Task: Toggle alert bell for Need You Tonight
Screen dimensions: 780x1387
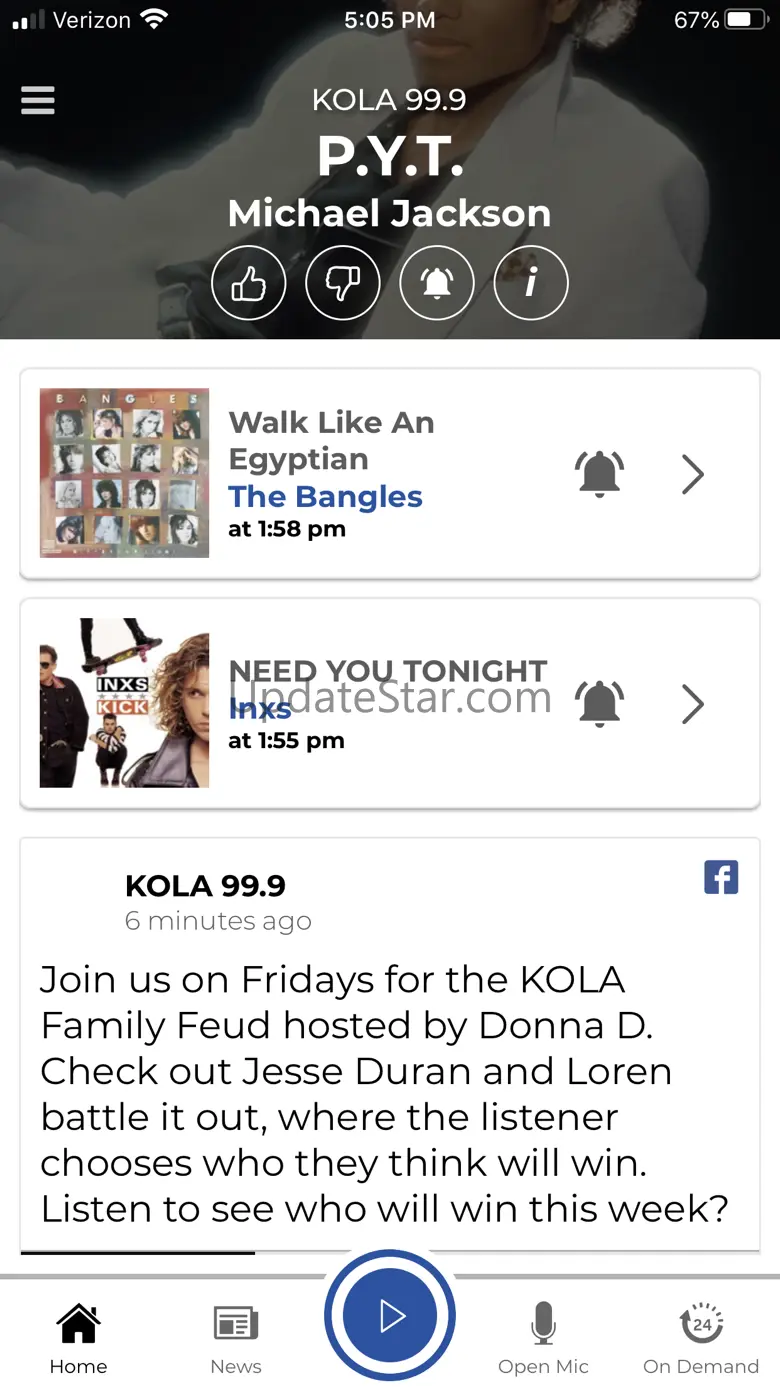Action: click(599, 704)
